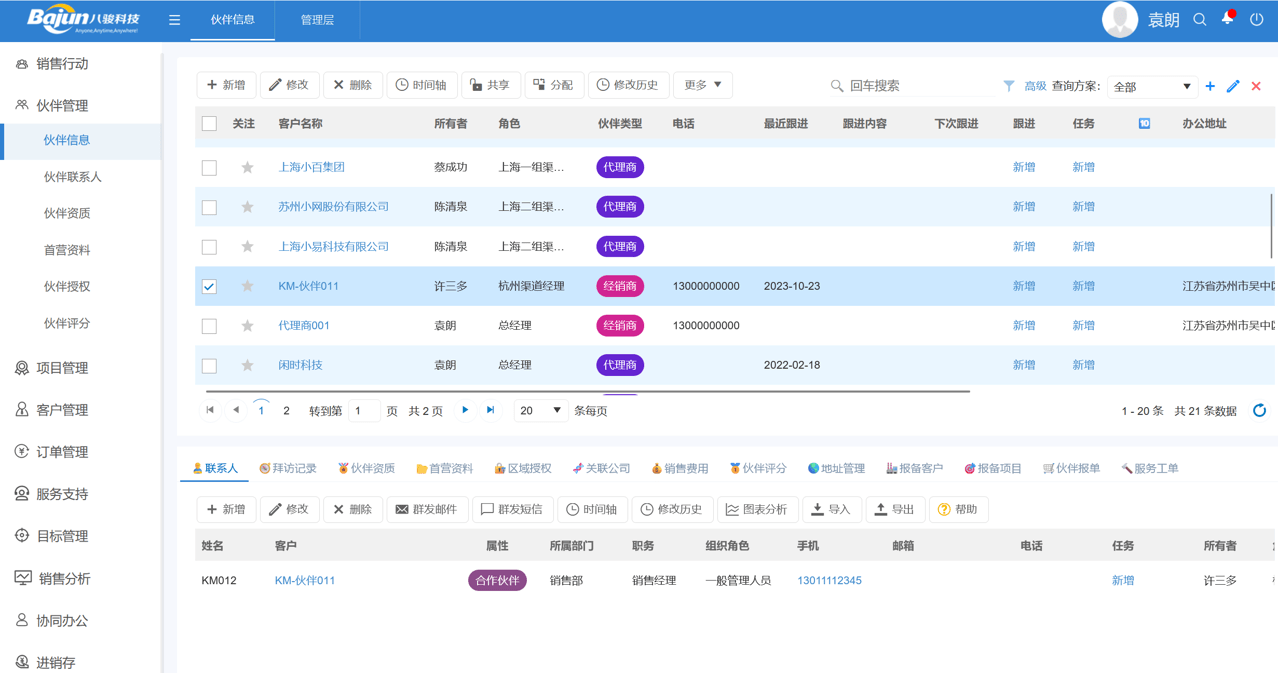Click the 新增 button in the toolbar
1278x673 pixels.
[x=226, y=85]
